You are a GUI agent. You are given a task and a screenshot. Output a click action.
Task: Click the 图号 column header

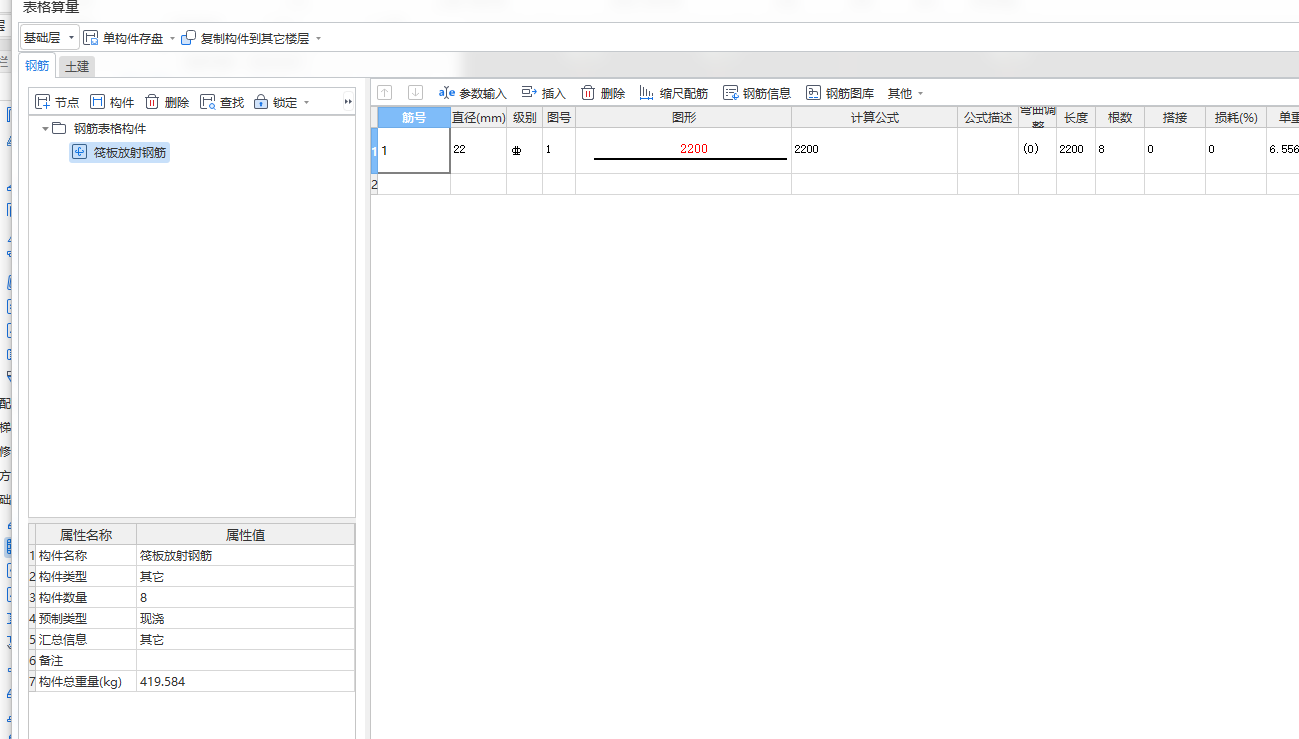[x=559, y=117]
